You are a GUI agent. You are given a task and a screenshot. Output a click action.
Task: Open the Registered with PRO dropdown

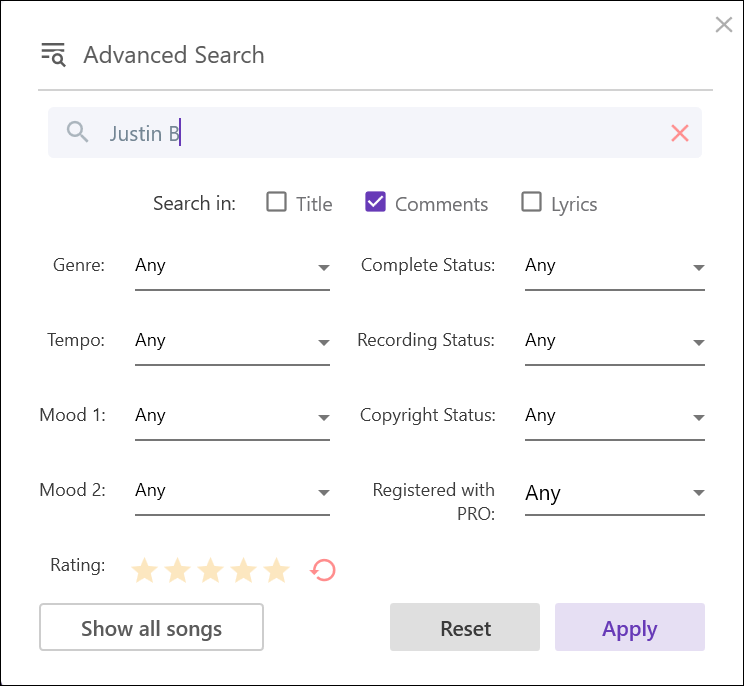click(x=614, y=493)
